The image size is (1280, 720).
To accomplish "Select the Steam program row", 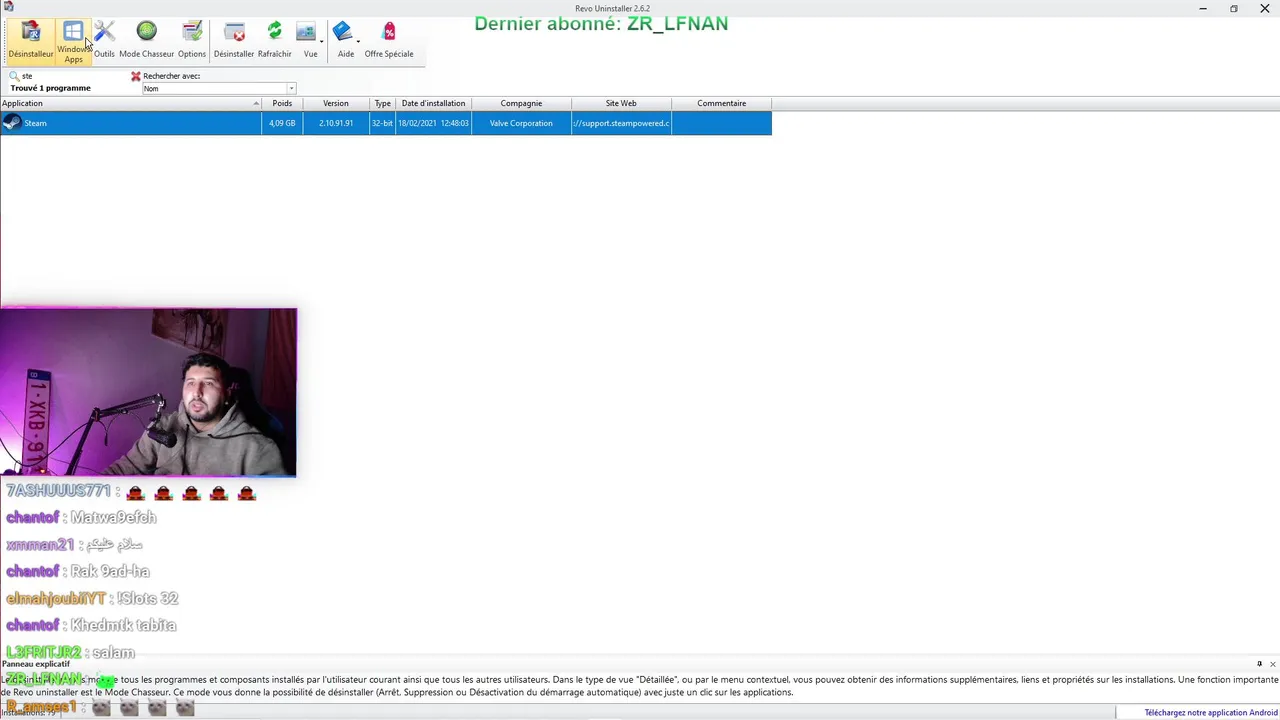I will click(x=386, y=123).
